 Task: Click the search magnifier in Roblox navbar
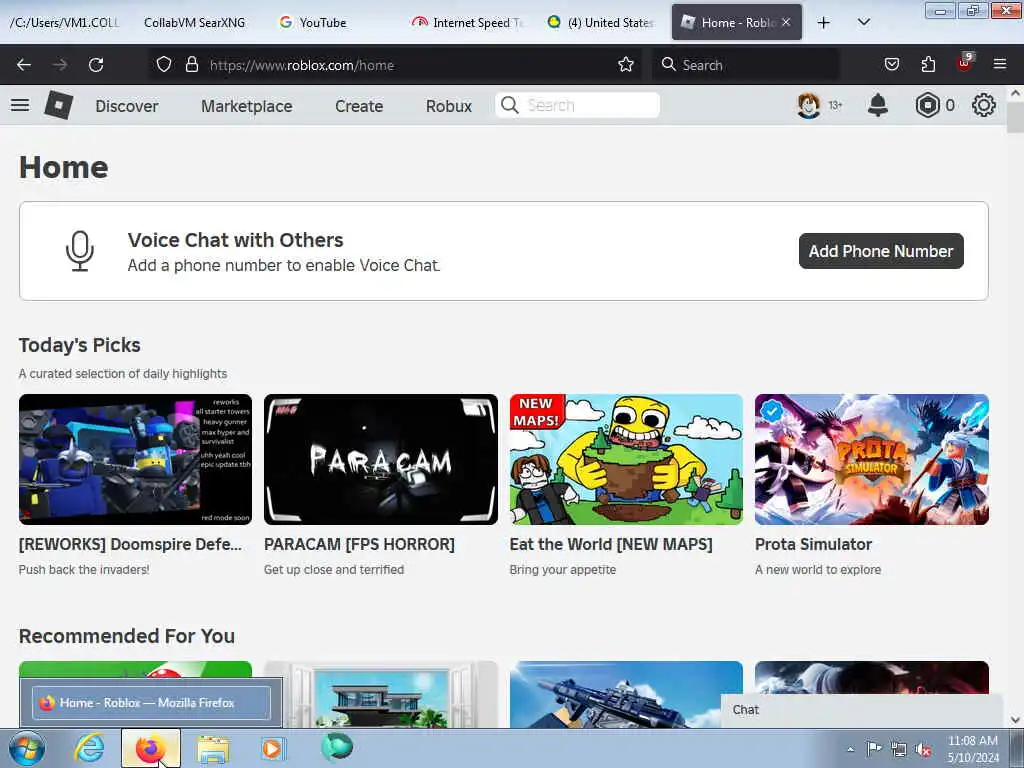coord(510,105)
